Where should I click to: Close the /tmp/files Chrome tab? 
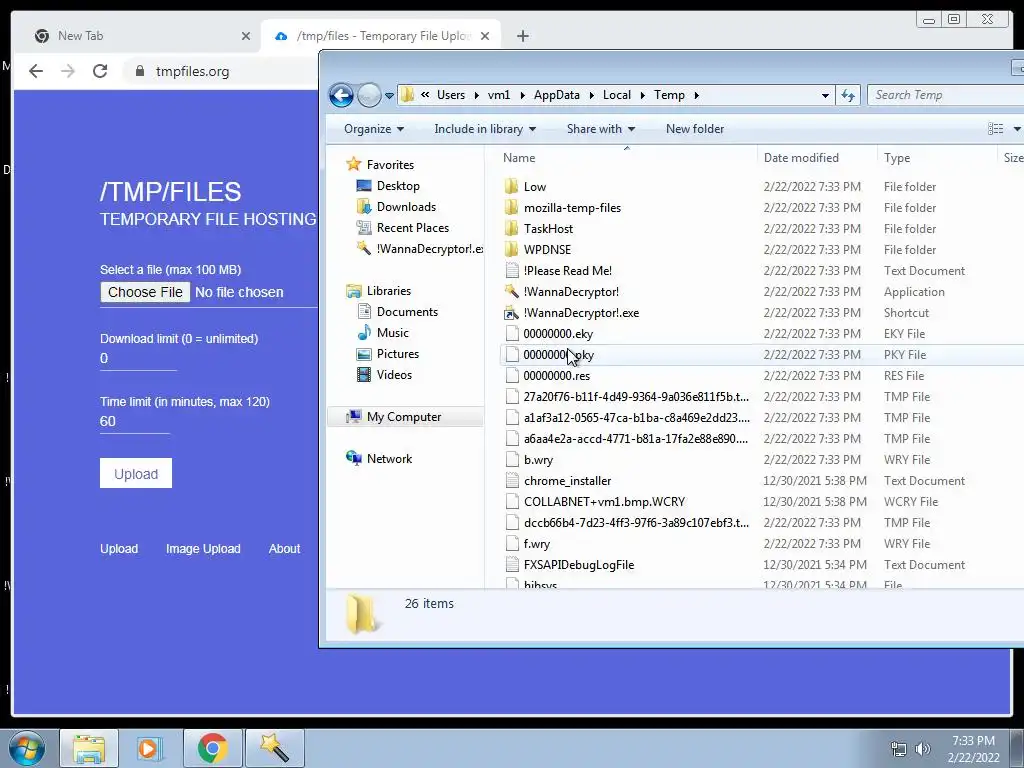[x=485, y=37]
